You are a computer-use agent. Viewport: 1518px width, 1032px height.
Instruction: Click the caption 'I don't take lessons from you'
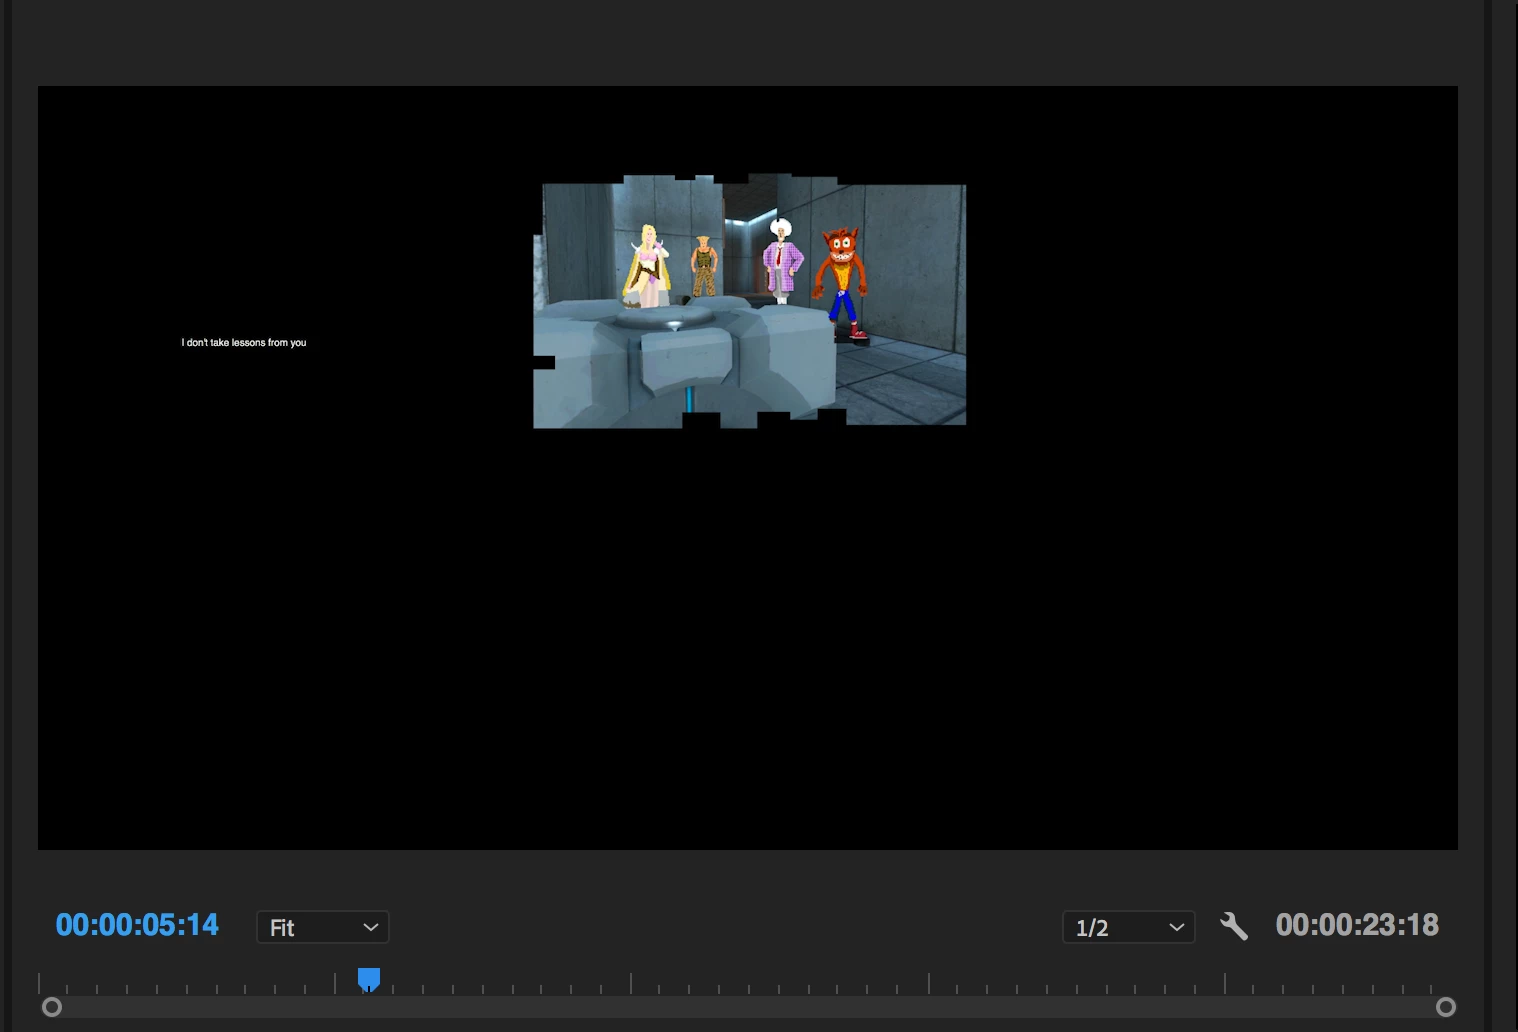click(244, 342)
